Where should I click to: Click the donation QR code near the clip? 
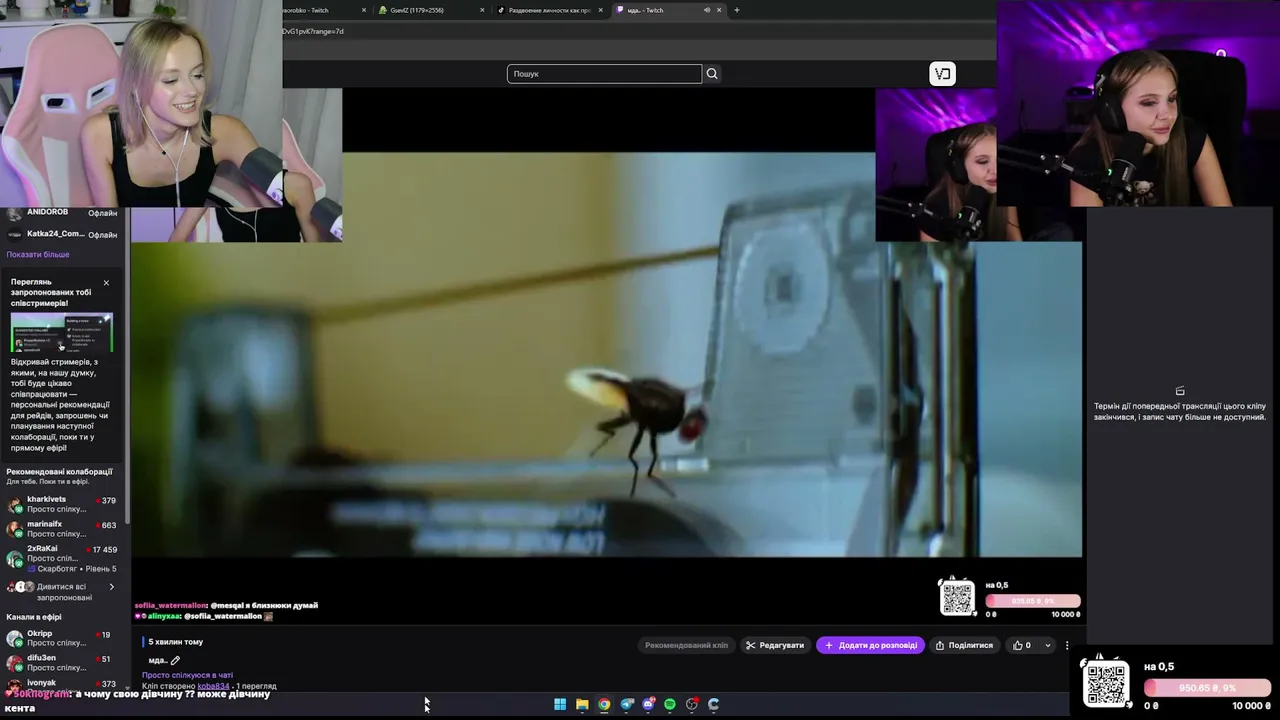957,597
